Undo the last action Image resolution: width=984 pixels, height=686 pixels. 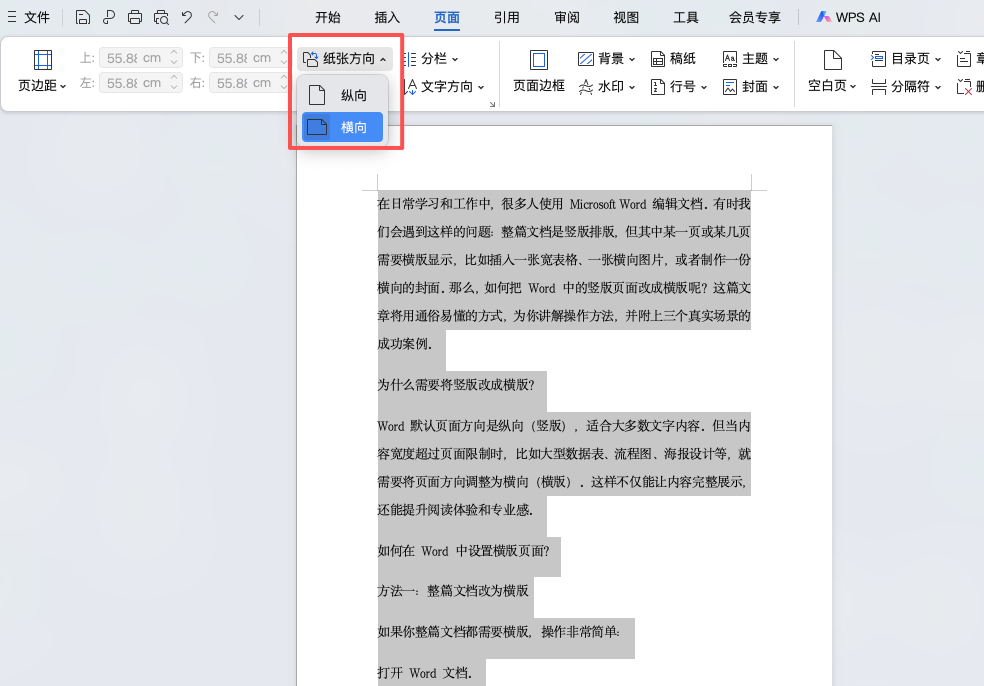(189, 17)
